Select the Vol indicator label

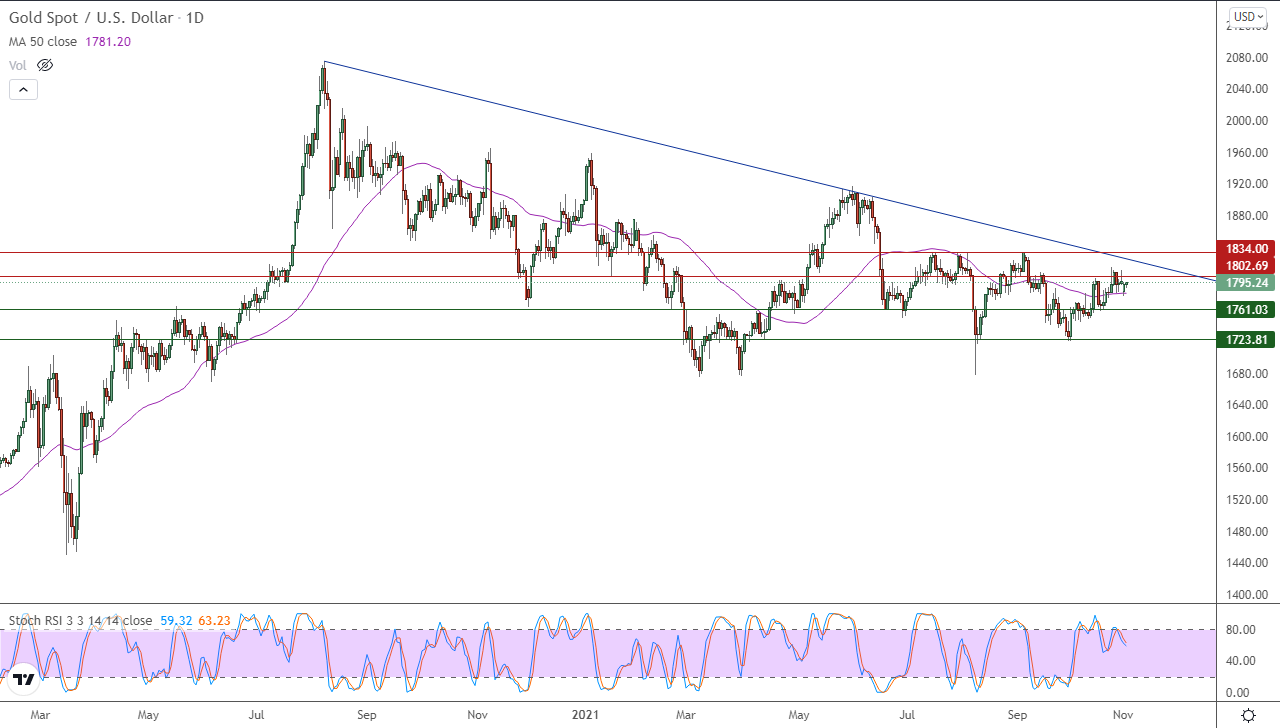(x=18, y=65)
